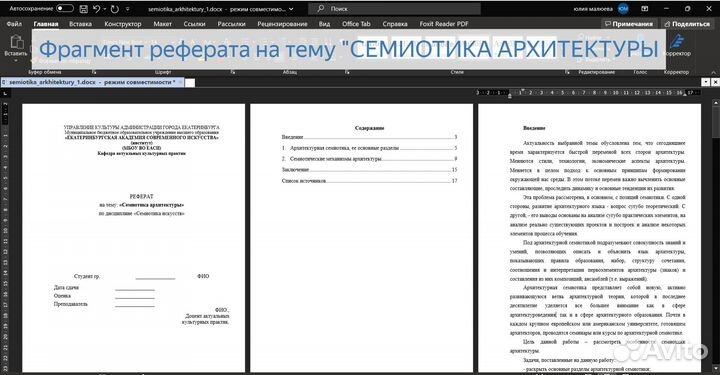Screen dimensions: 720x375
Task: Click the 'Преподаватель' label
Action: (71, 304)
